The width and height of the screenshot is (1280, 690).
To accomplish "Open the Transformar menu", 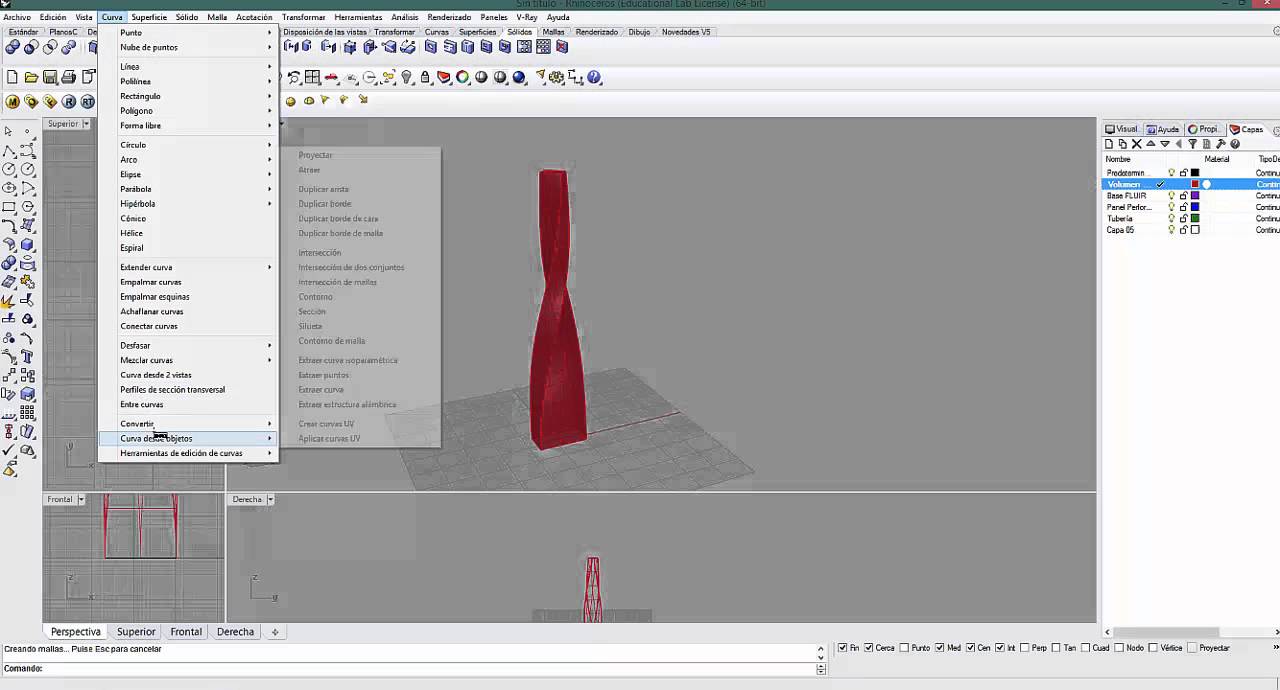I will pos(303,17).
